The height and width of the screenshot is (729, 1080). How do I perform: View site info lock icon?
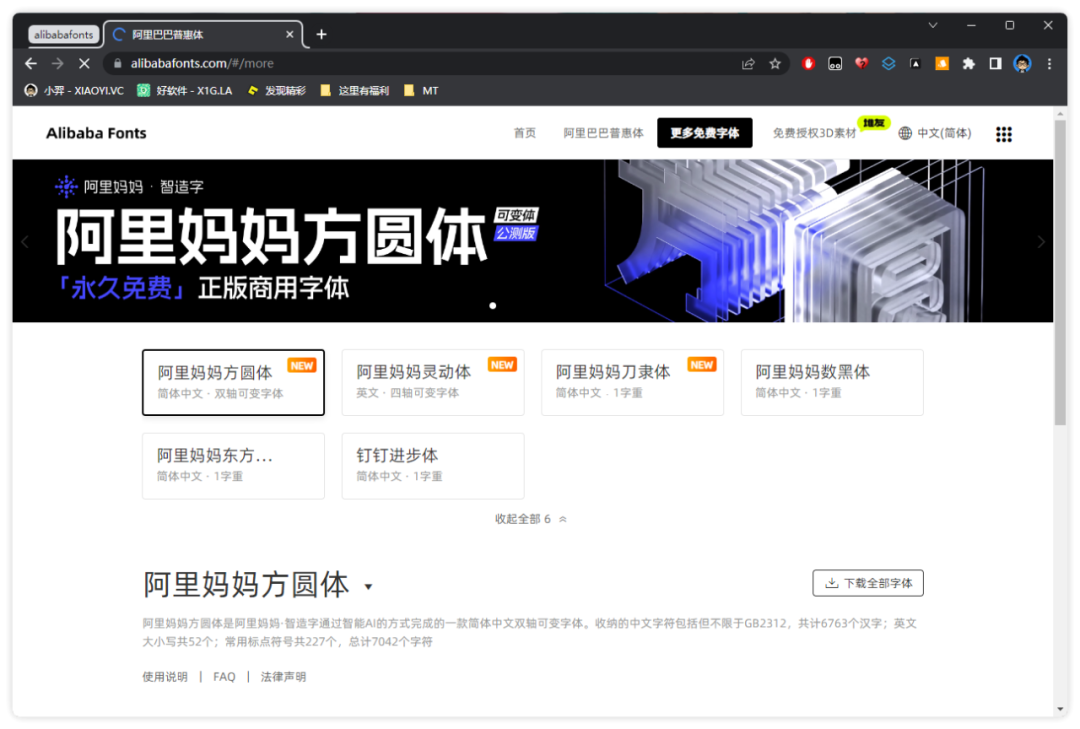[117, 63]
